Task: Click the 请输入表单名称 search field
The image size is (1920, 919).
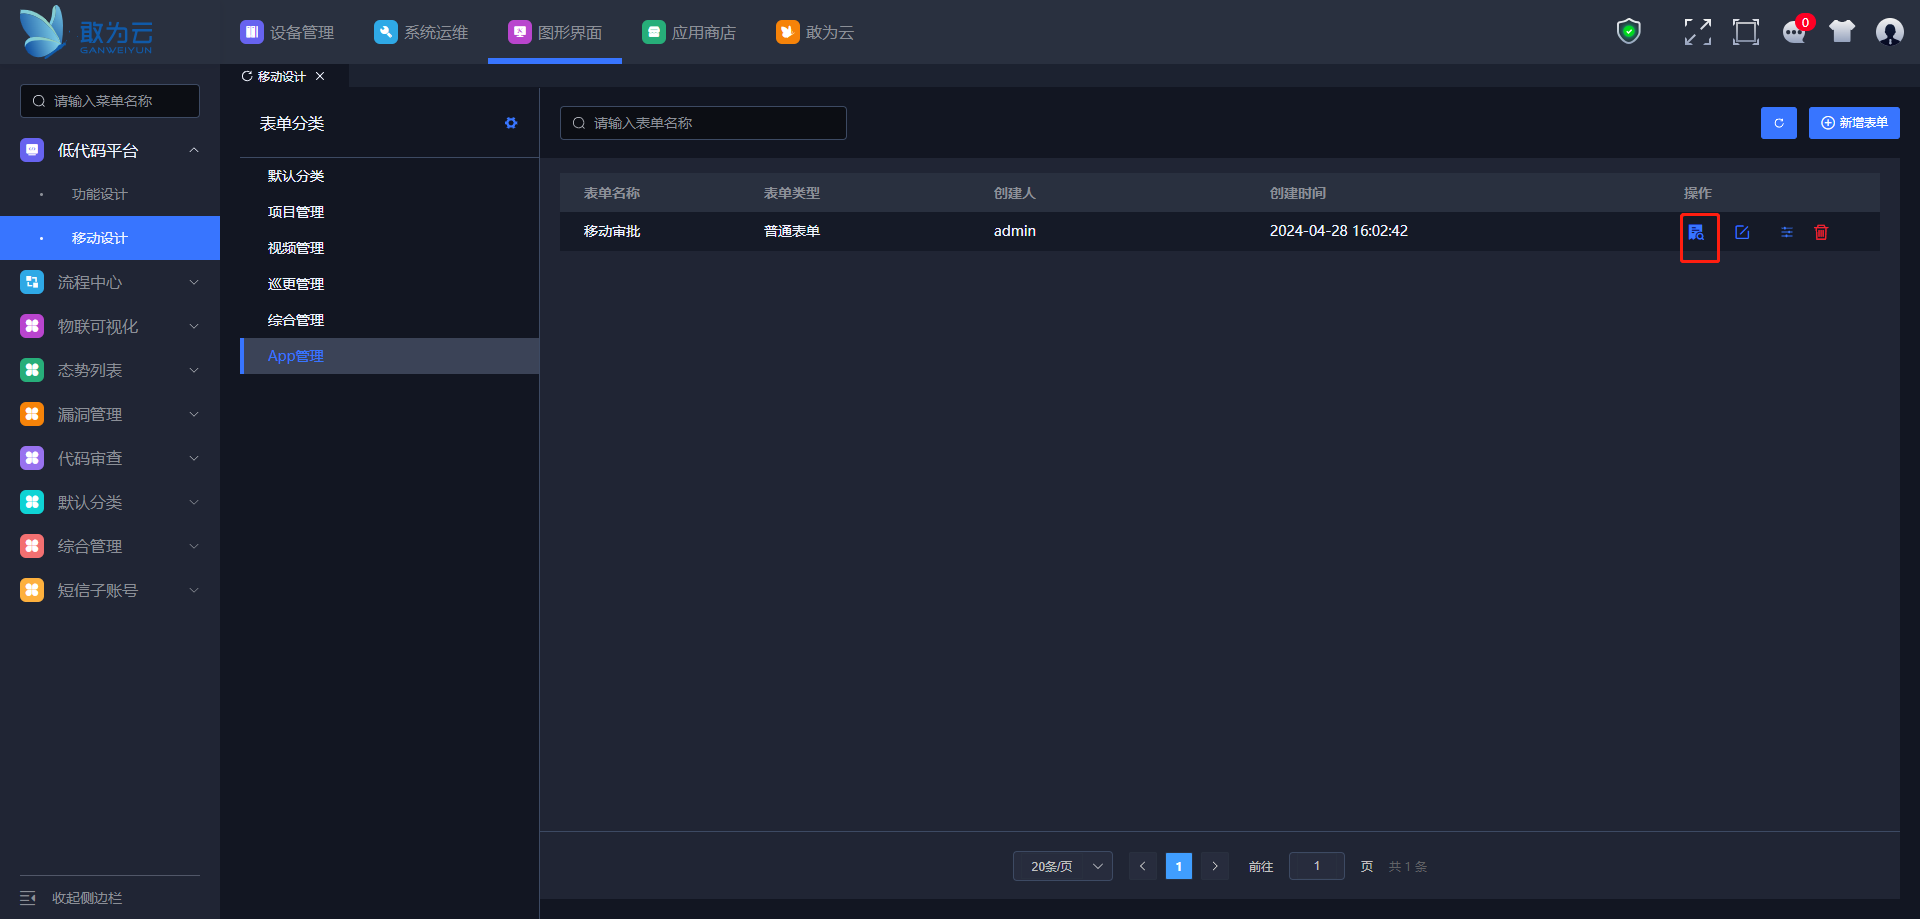Action: [703, 123]
